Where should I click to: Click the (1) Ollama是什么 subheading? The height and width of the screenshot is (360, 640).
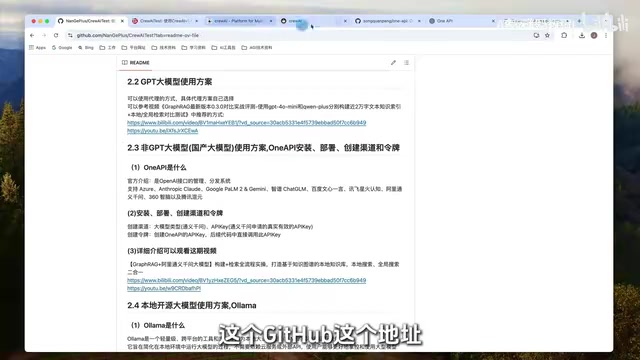(x=158, y=325)
